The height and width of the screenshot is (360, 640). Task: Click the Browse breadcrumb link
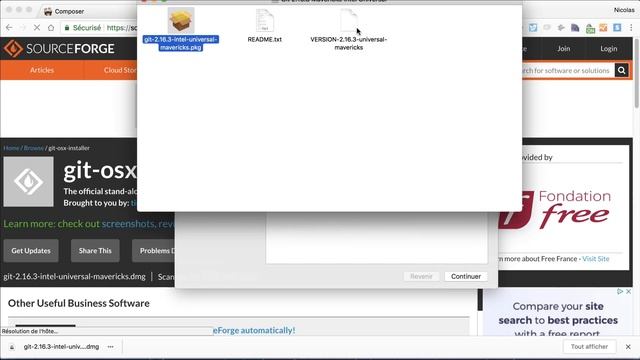(33, 148)
